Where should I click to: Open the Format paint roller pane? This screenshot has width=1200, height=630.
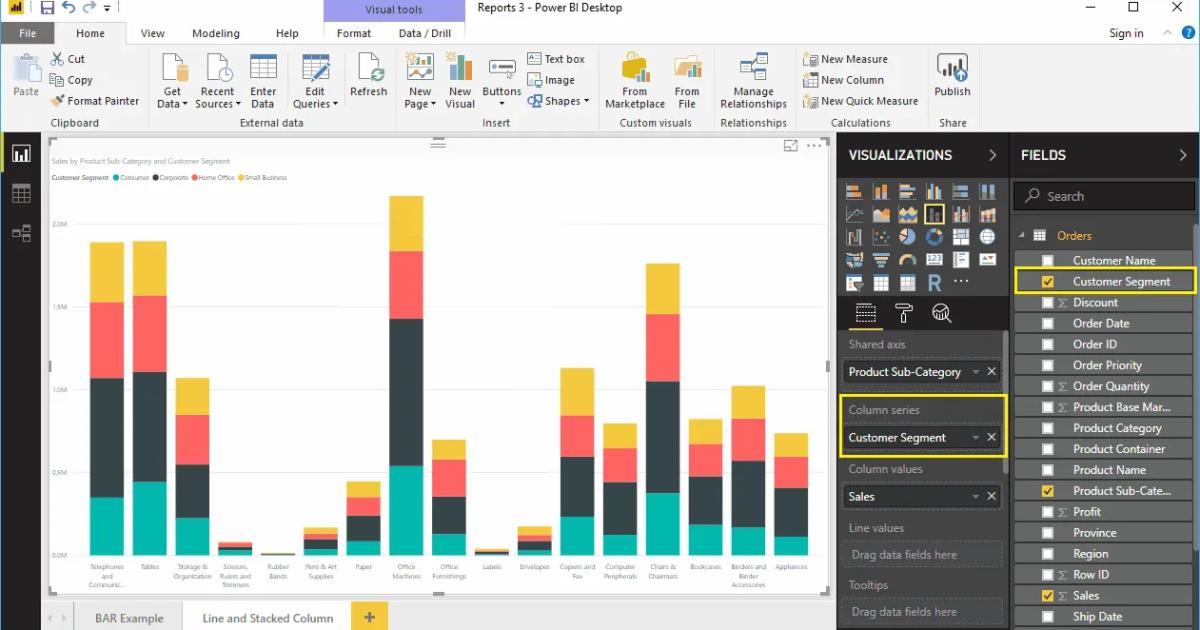coord(903,312)
